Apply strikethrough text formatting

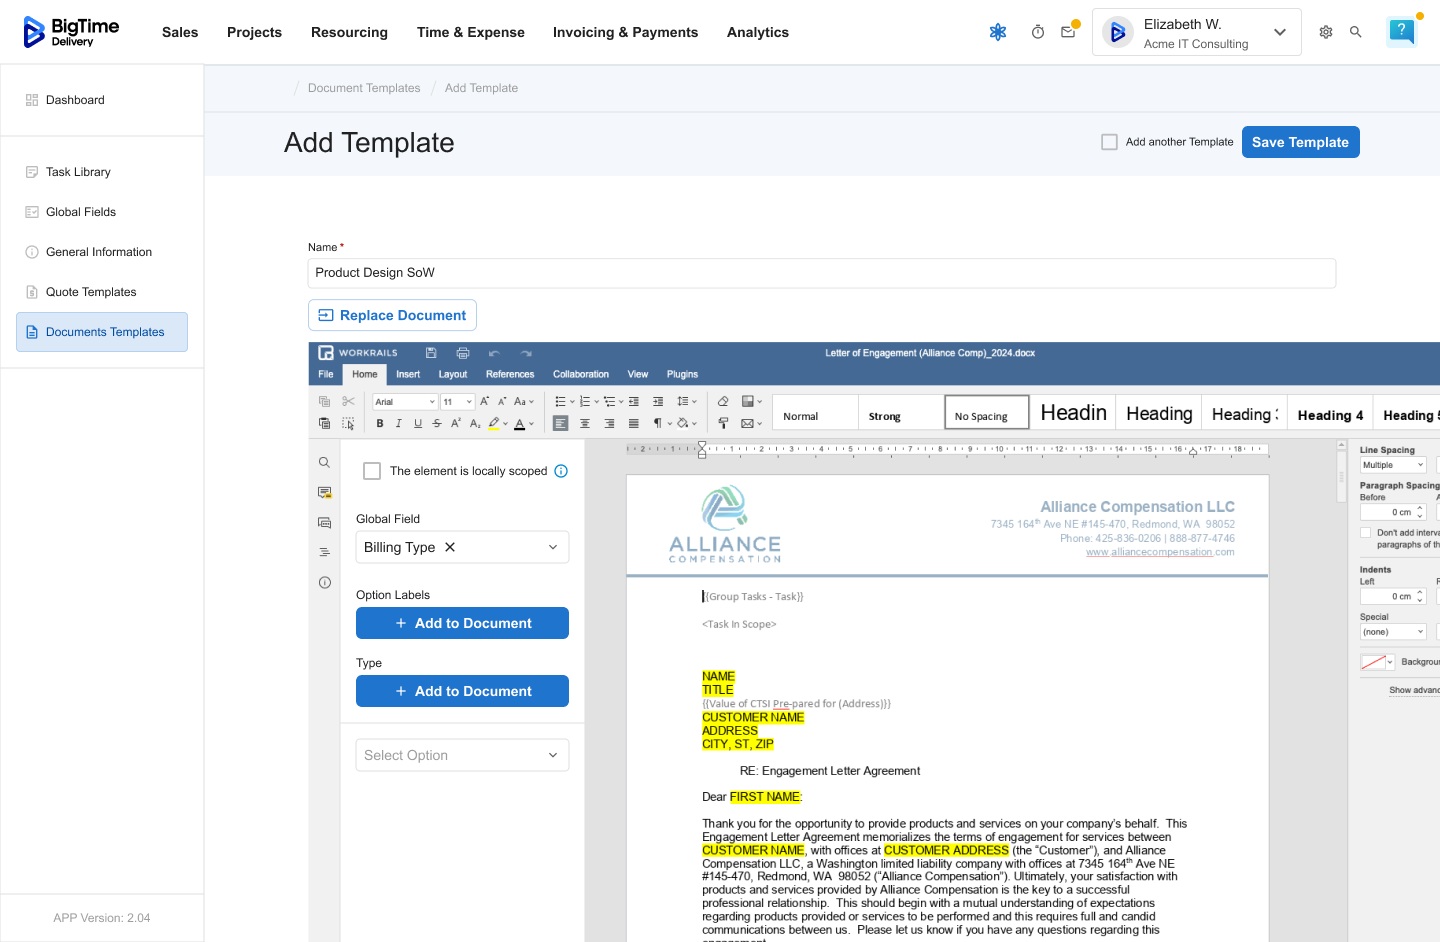pos(437,424)
